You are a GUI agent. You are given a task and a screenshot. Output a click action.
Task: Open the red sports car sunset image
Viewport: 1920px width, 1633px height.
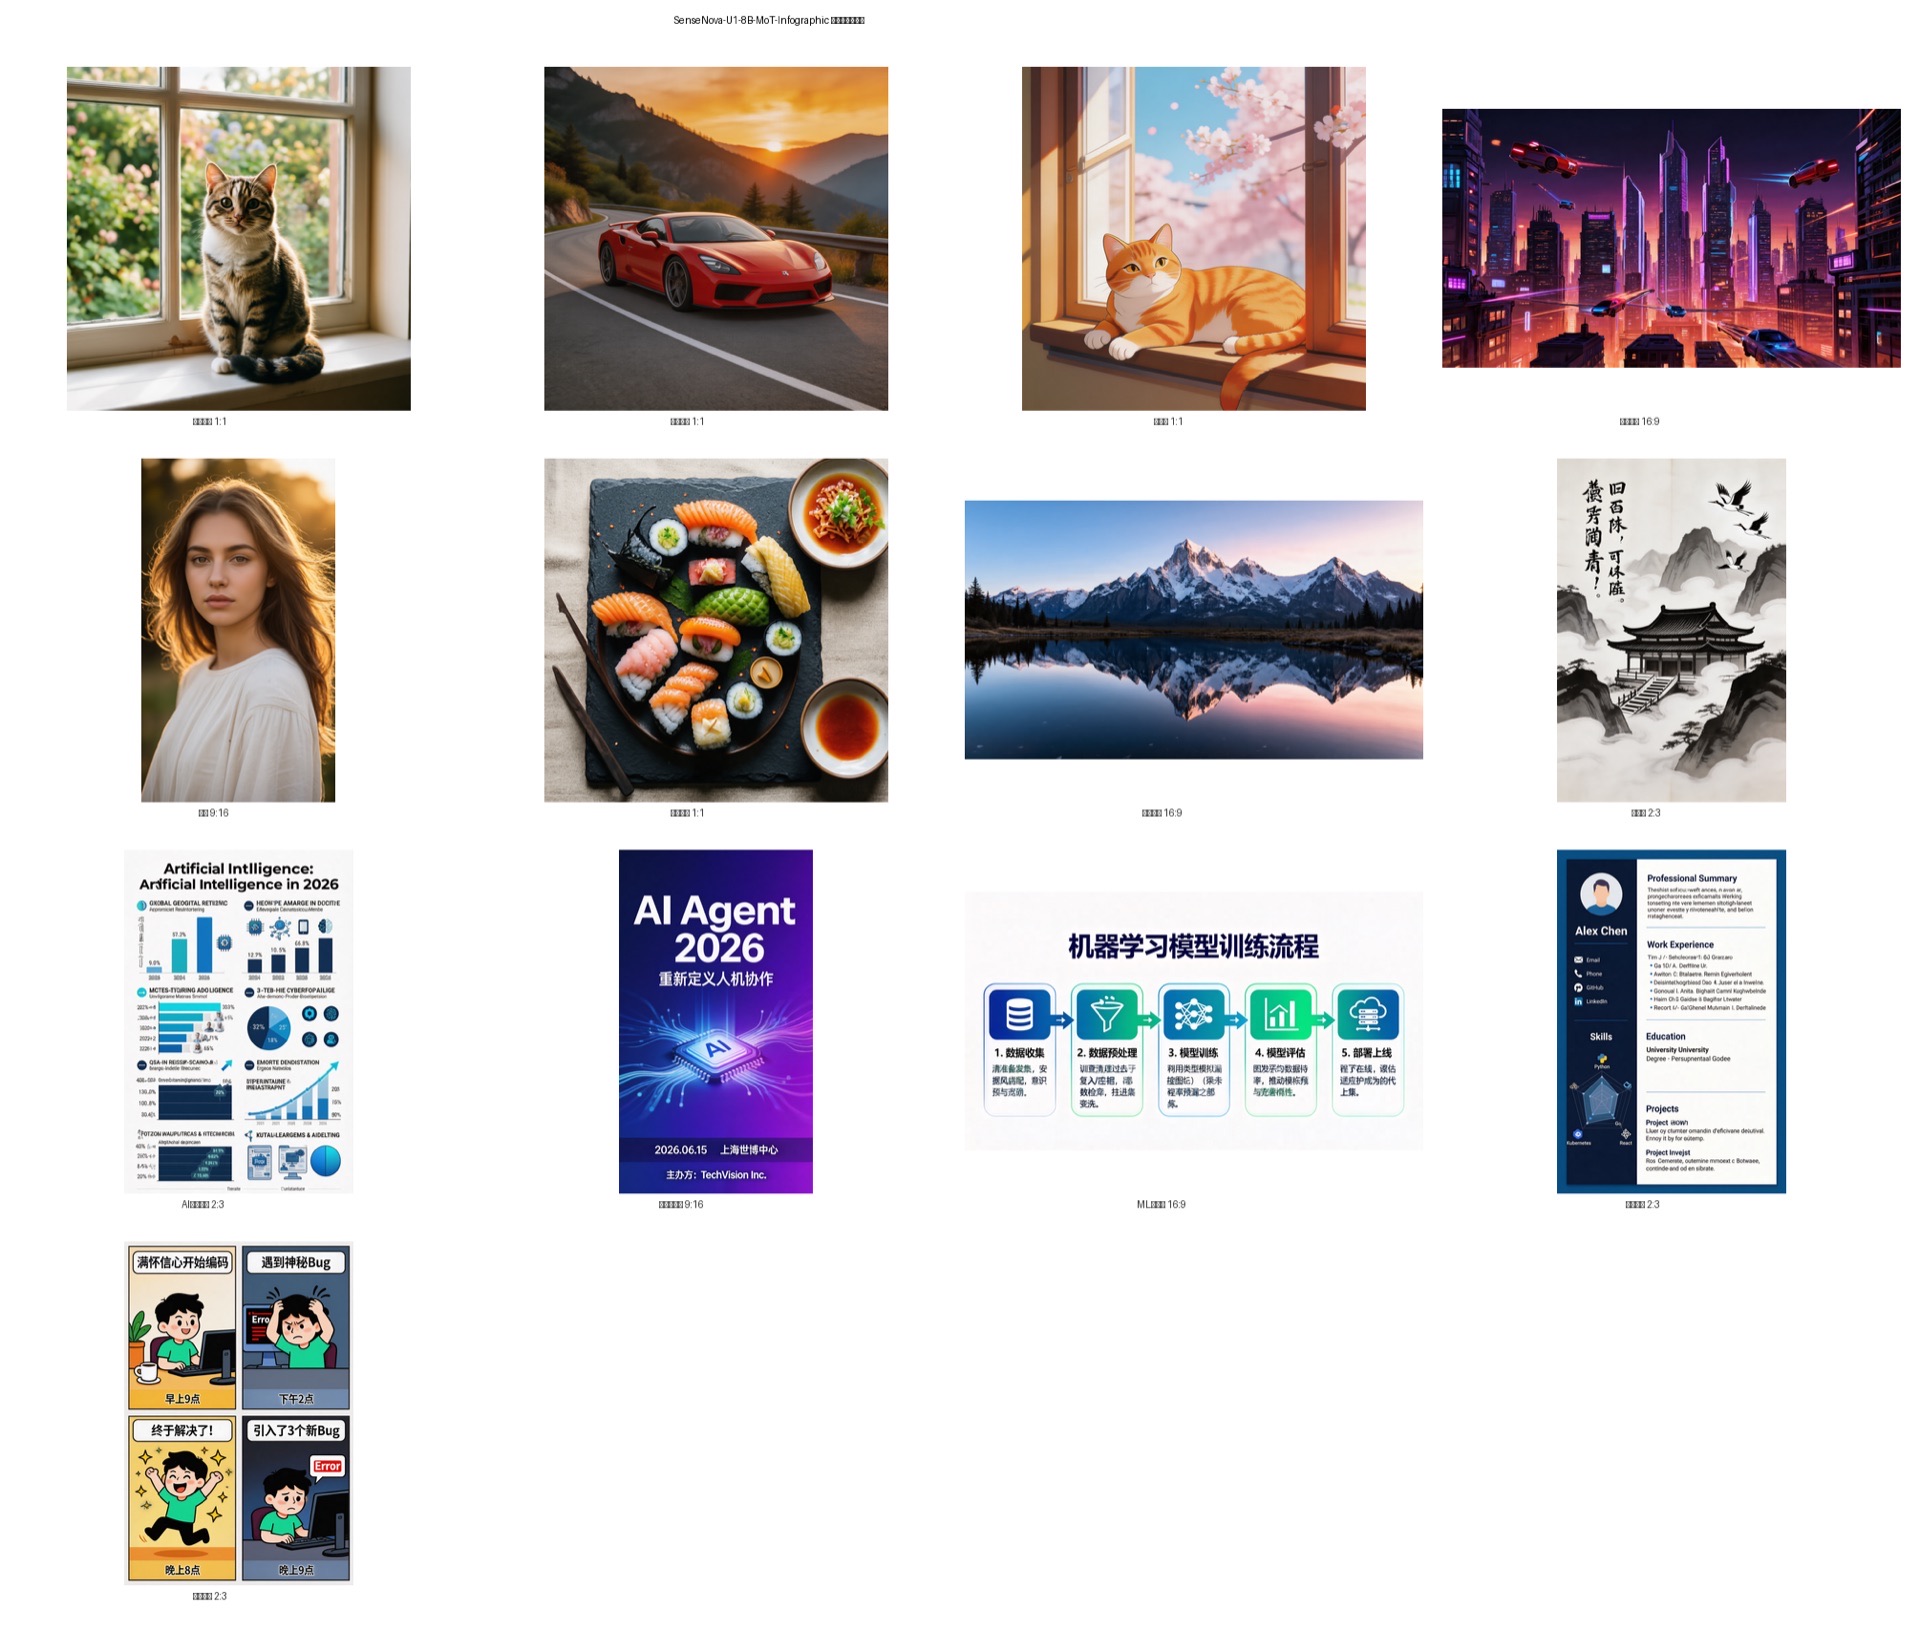pos(716,238)
